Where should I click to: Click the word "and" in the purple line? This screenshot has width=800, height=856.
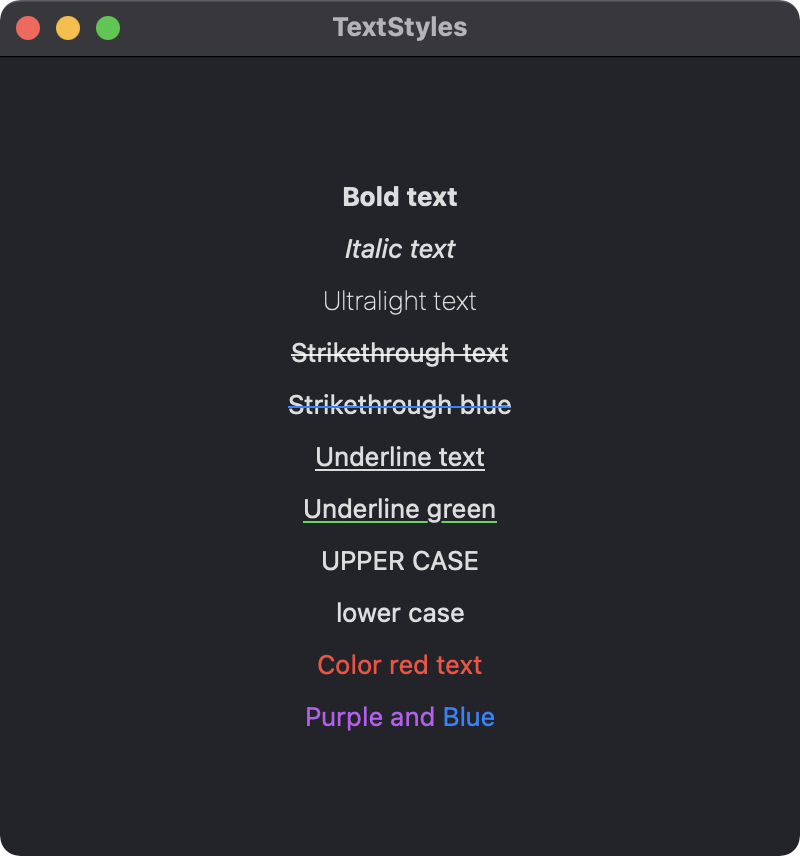[x=412, y=717]
